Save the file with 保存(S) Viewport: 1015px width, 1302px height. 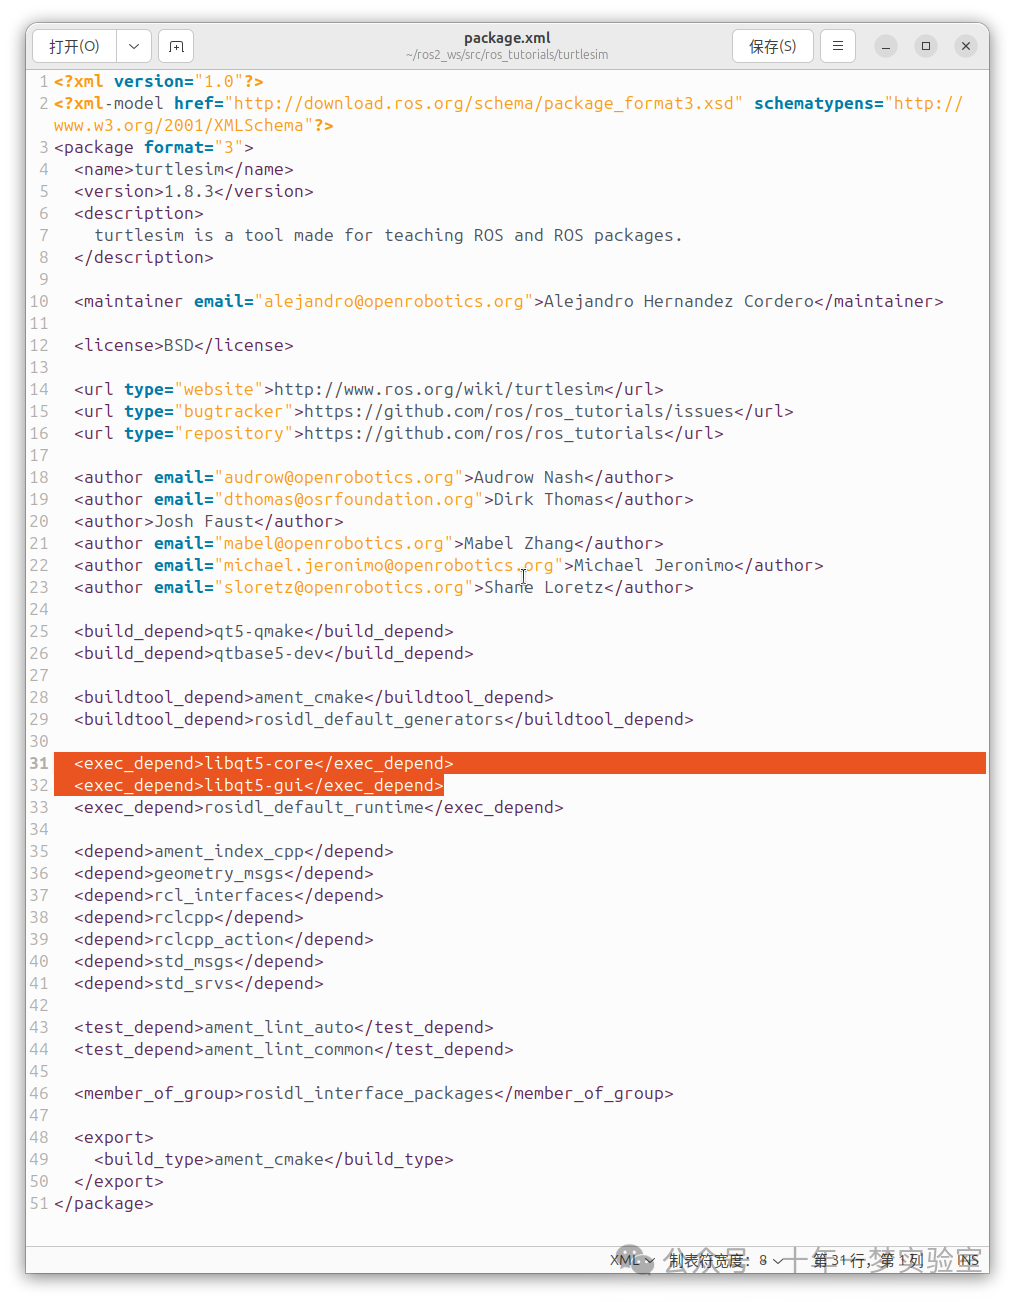pyautogui.click(x=772, y=46)
